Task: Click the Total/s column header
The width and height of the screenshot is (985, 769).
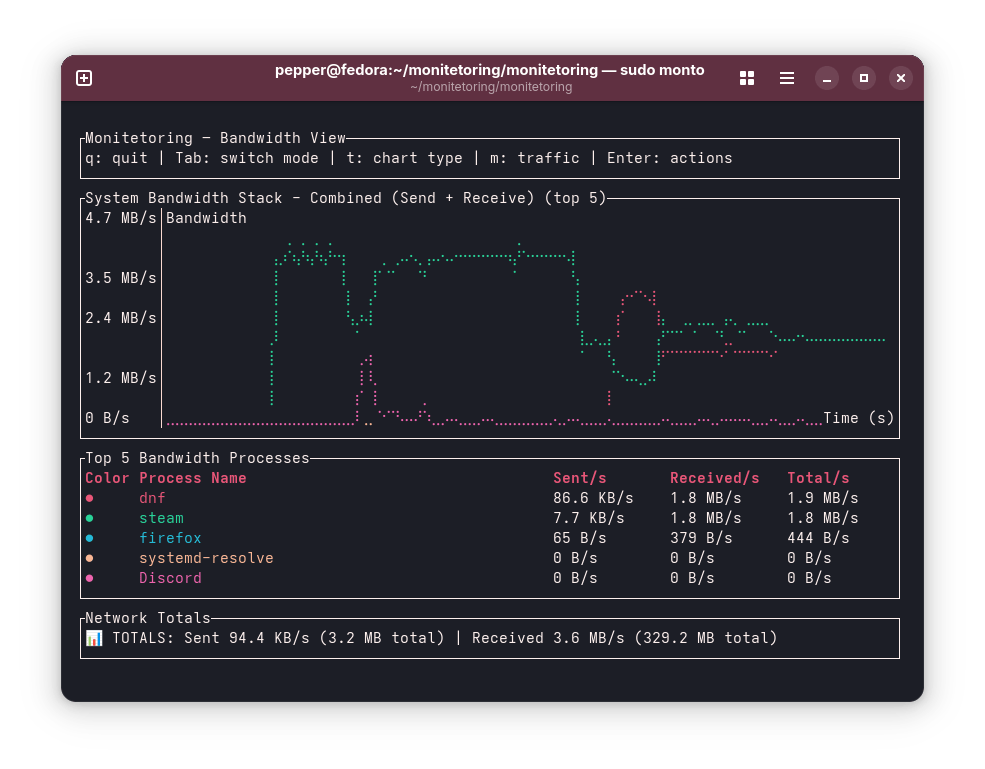Action: coord(819,478)
